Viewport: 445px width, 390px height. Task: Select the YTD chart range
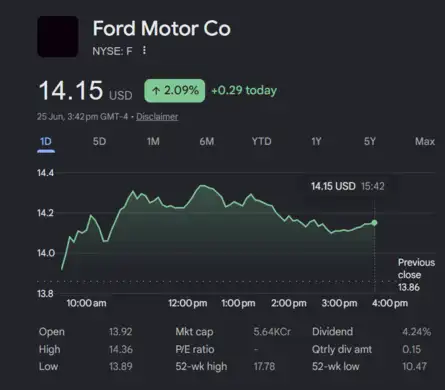261,142
